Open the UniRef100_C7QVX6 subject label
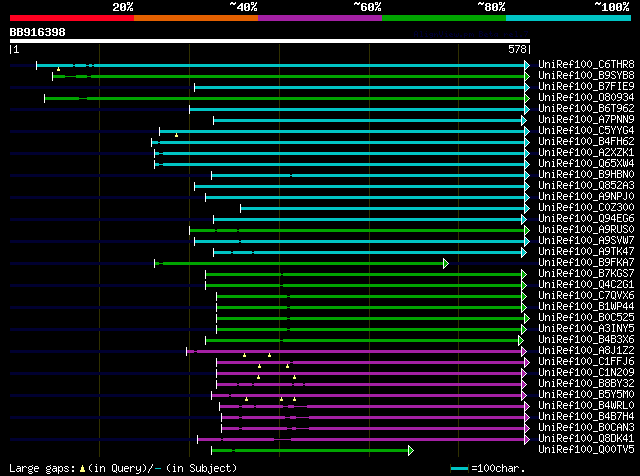640x476 pixels. 586,296
